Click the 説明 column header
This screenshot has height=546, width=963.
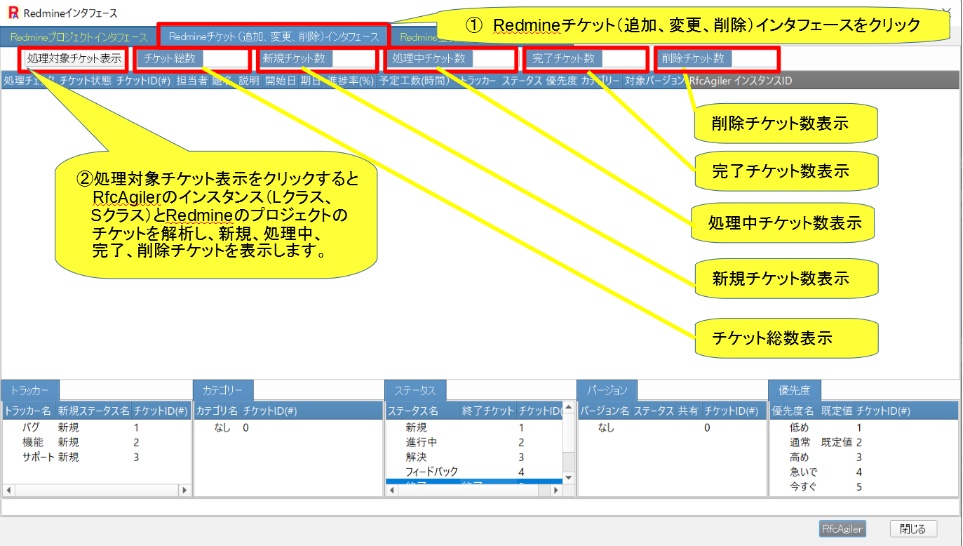point(249,80)
